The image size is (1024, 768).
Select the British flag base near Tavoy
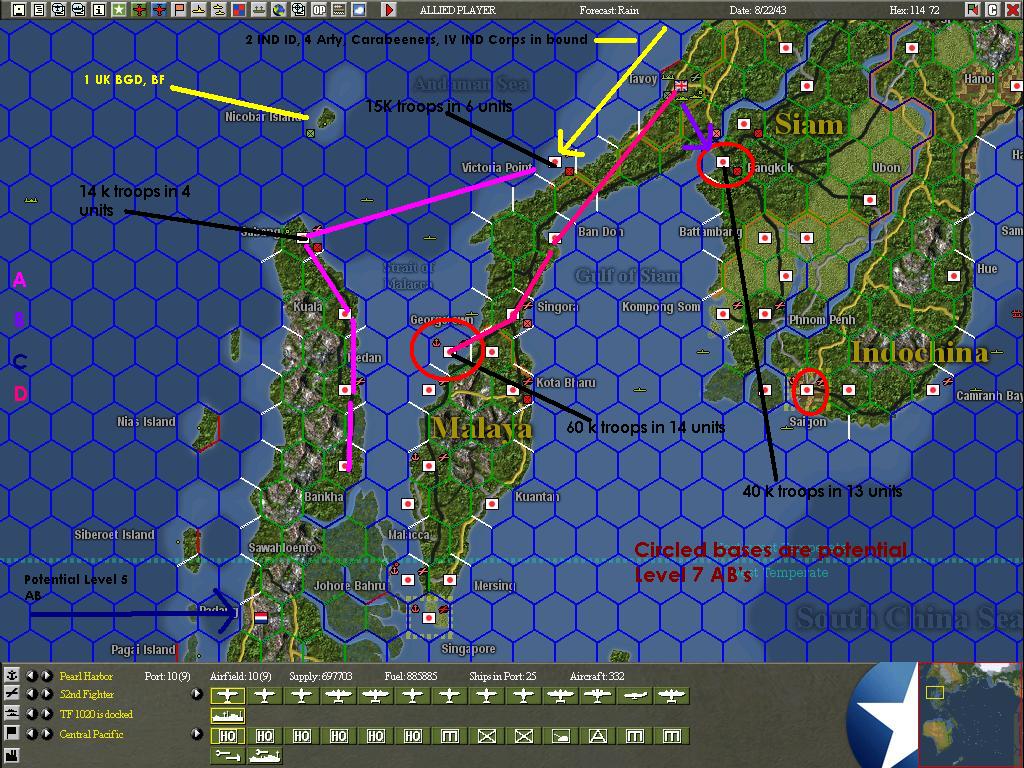pyautogui.click(x=681, y=86)
